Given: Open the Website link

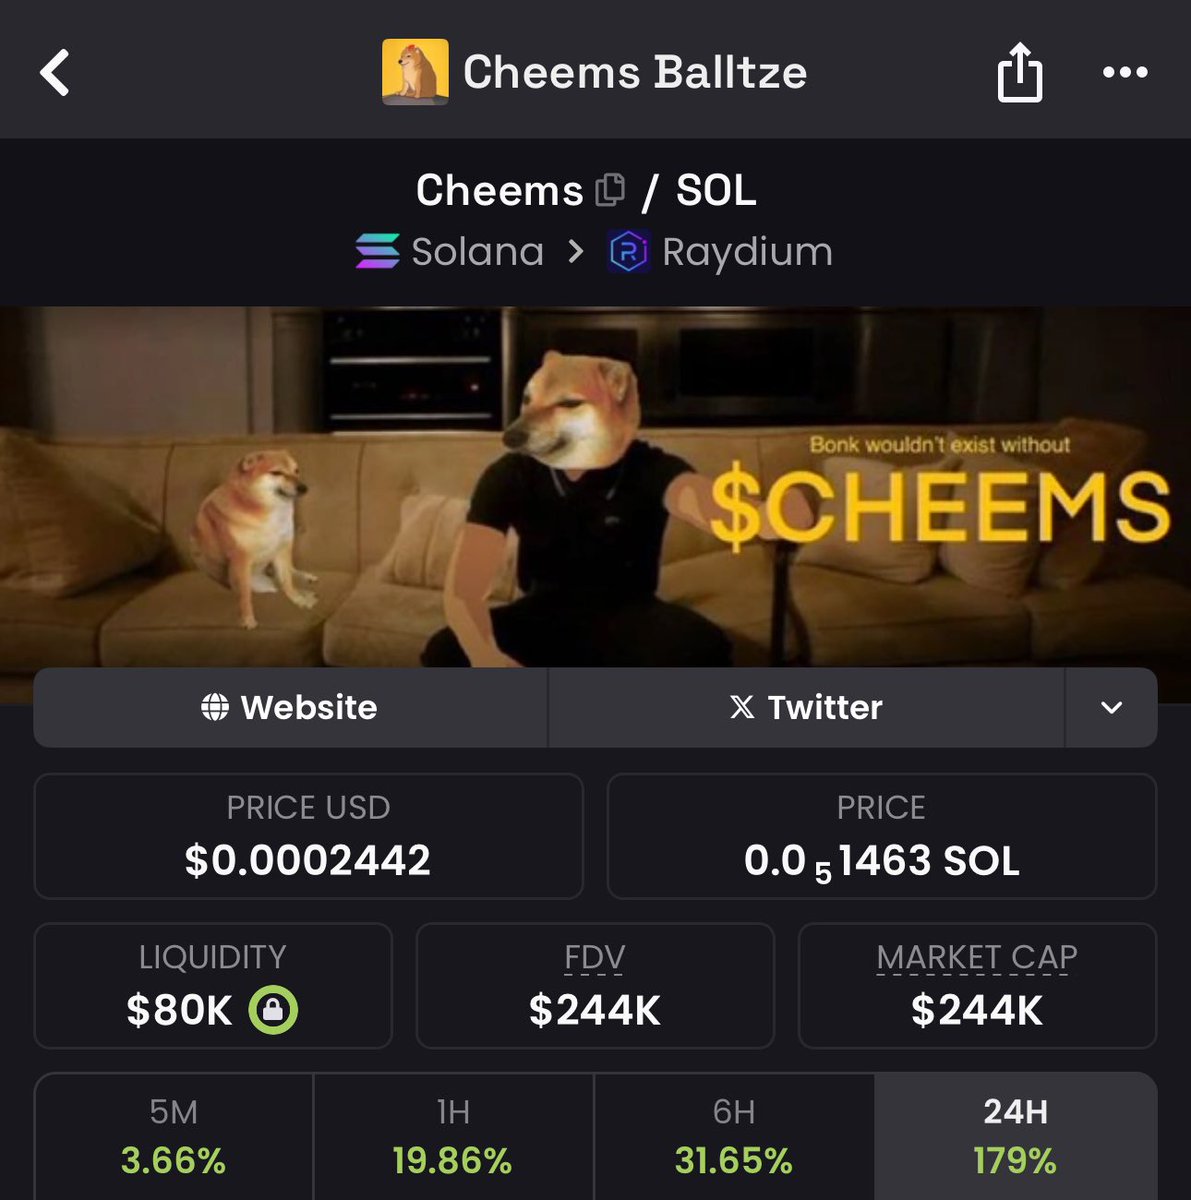Looking at the screenshot, I should (290, 707).
